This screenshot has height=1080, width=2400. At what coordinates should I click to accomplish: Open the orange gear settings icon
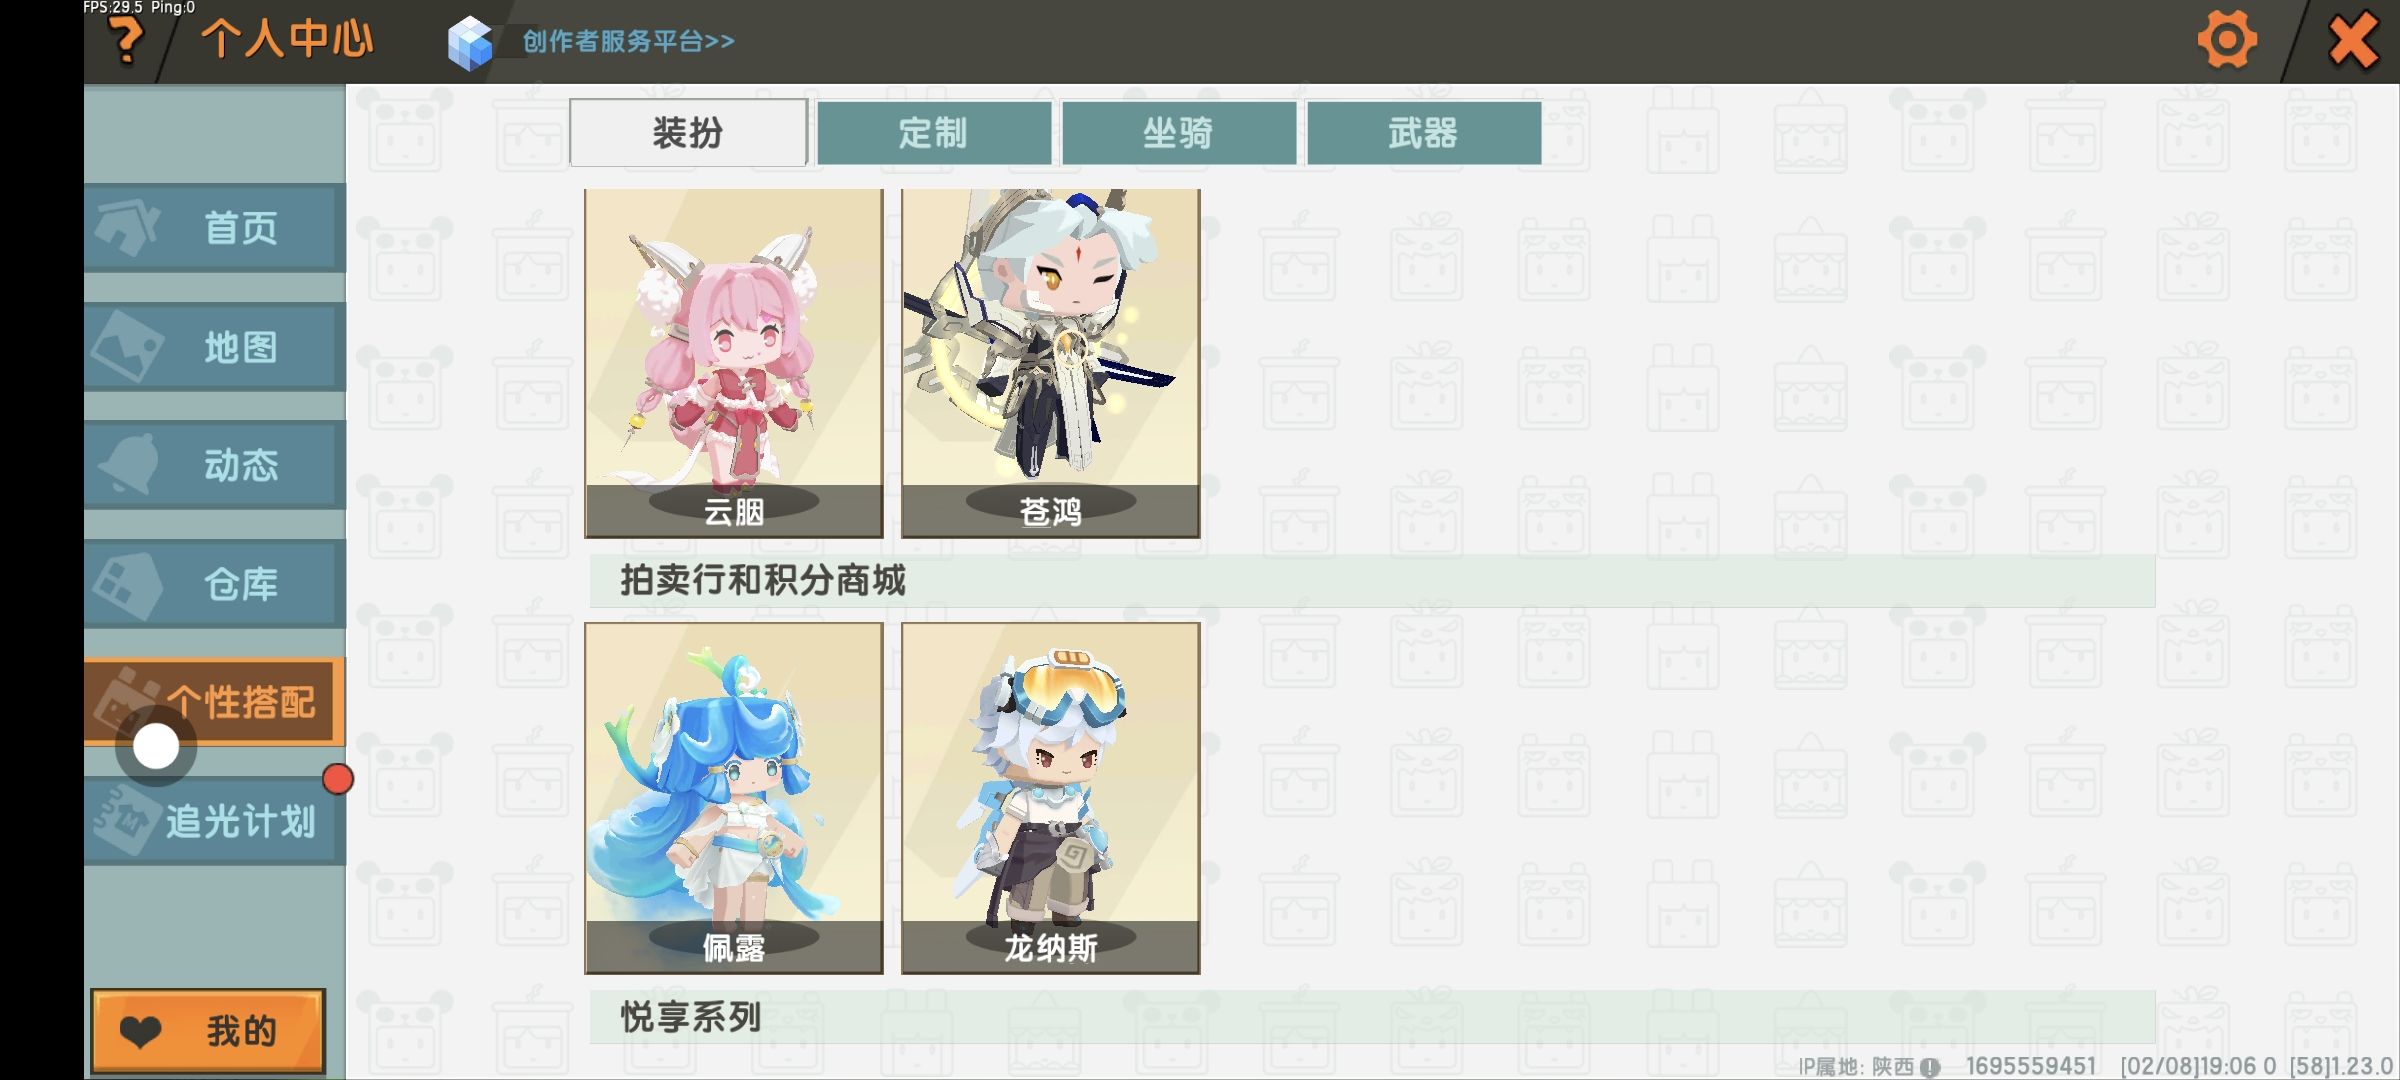(x=2227, y=40)
